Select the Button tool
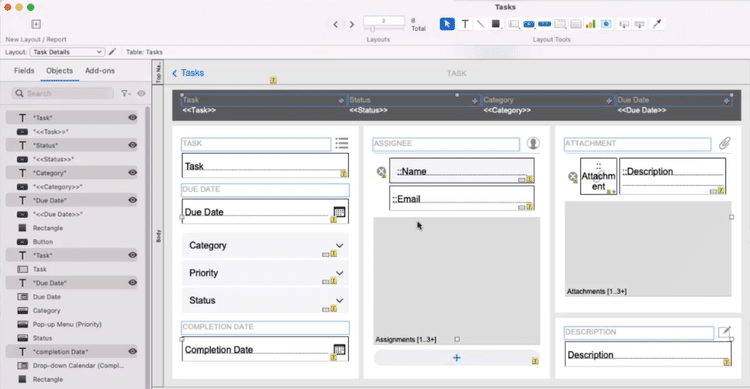Image resolution: width=750 pixels, height=389 pixels. [x=529, y=24]
